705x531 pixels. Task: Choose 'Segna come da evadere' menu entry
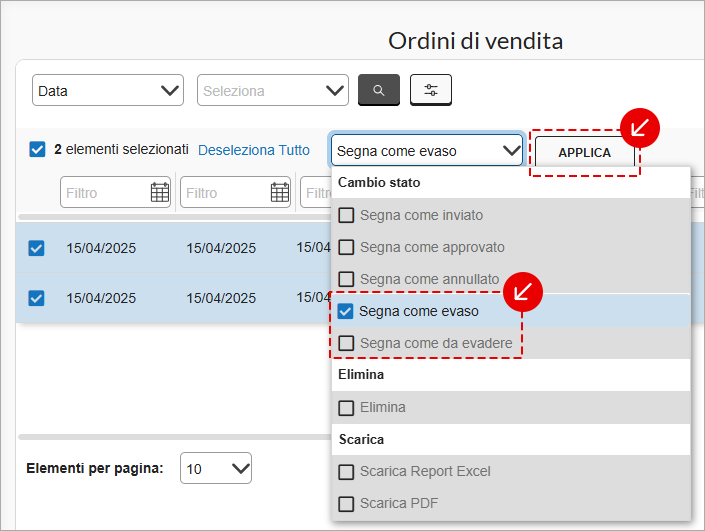click(x=511, y=343)
